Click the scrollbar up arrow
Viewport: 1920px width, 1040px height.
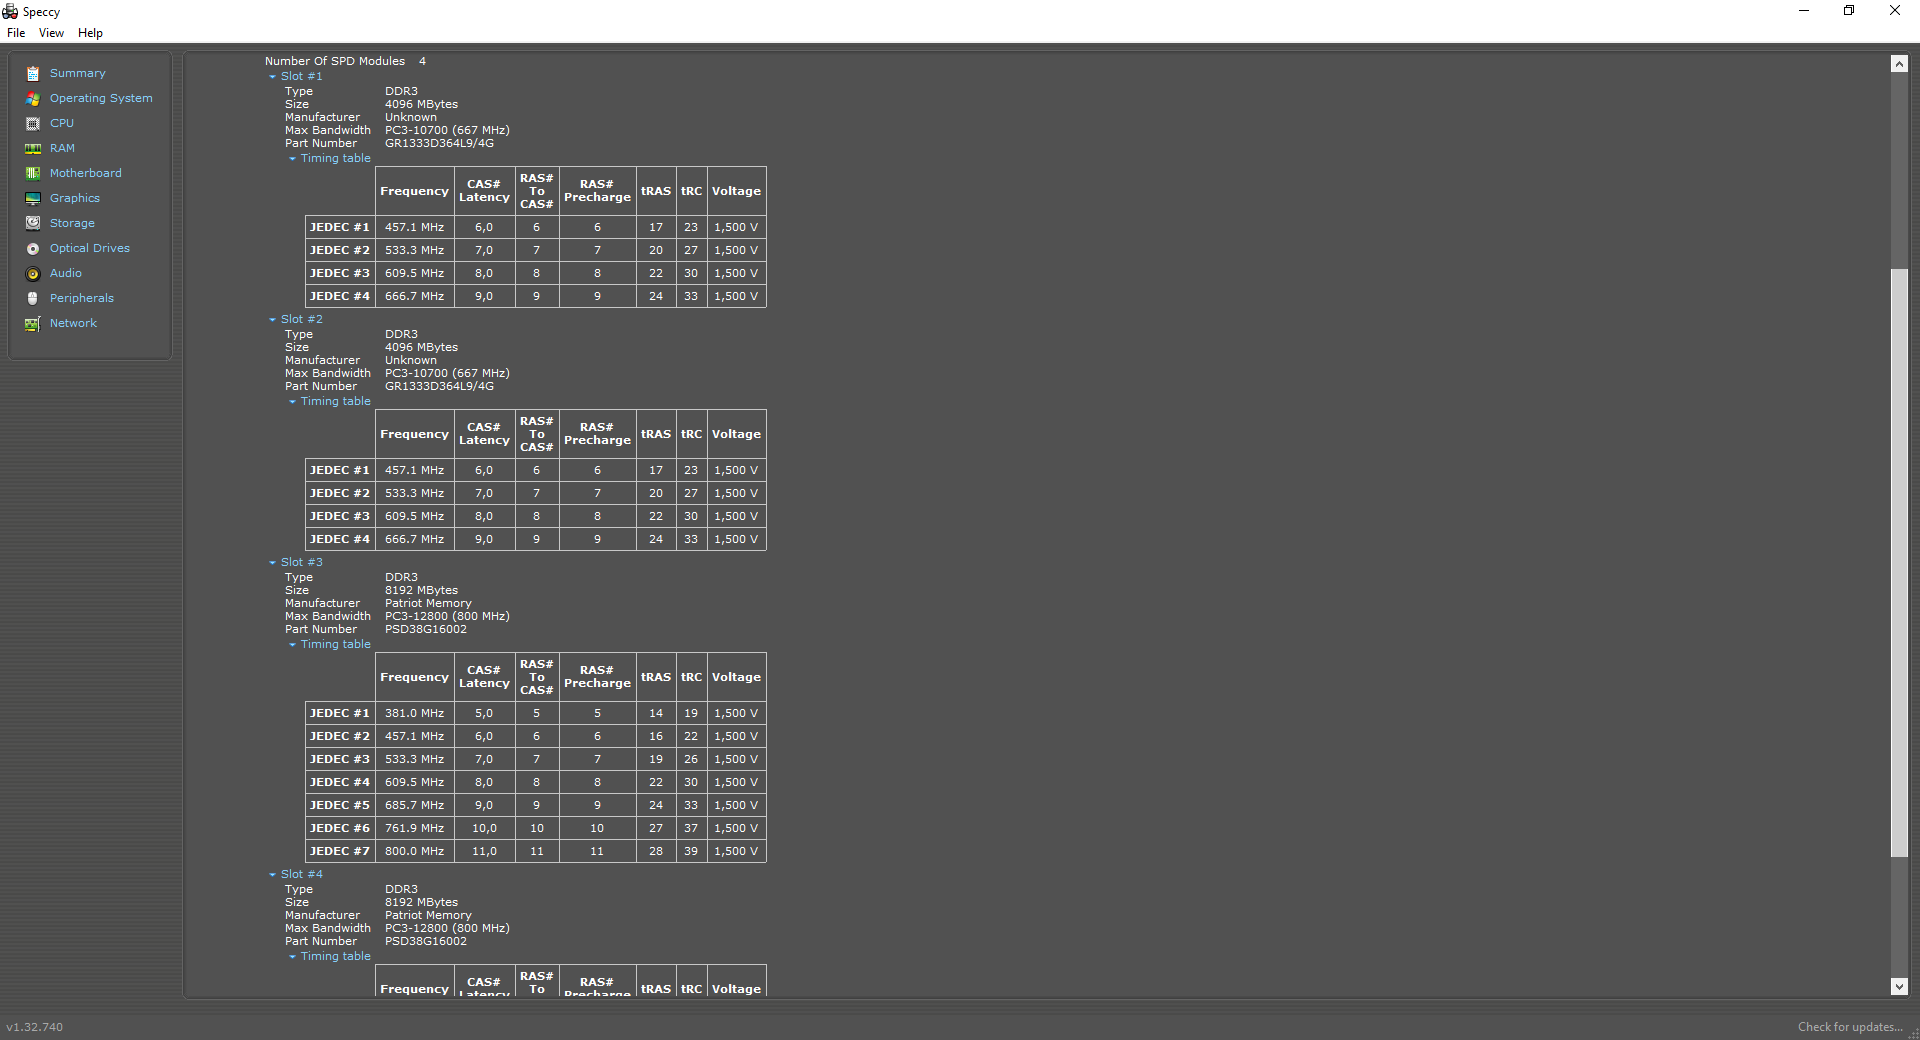pos(1899,64)
